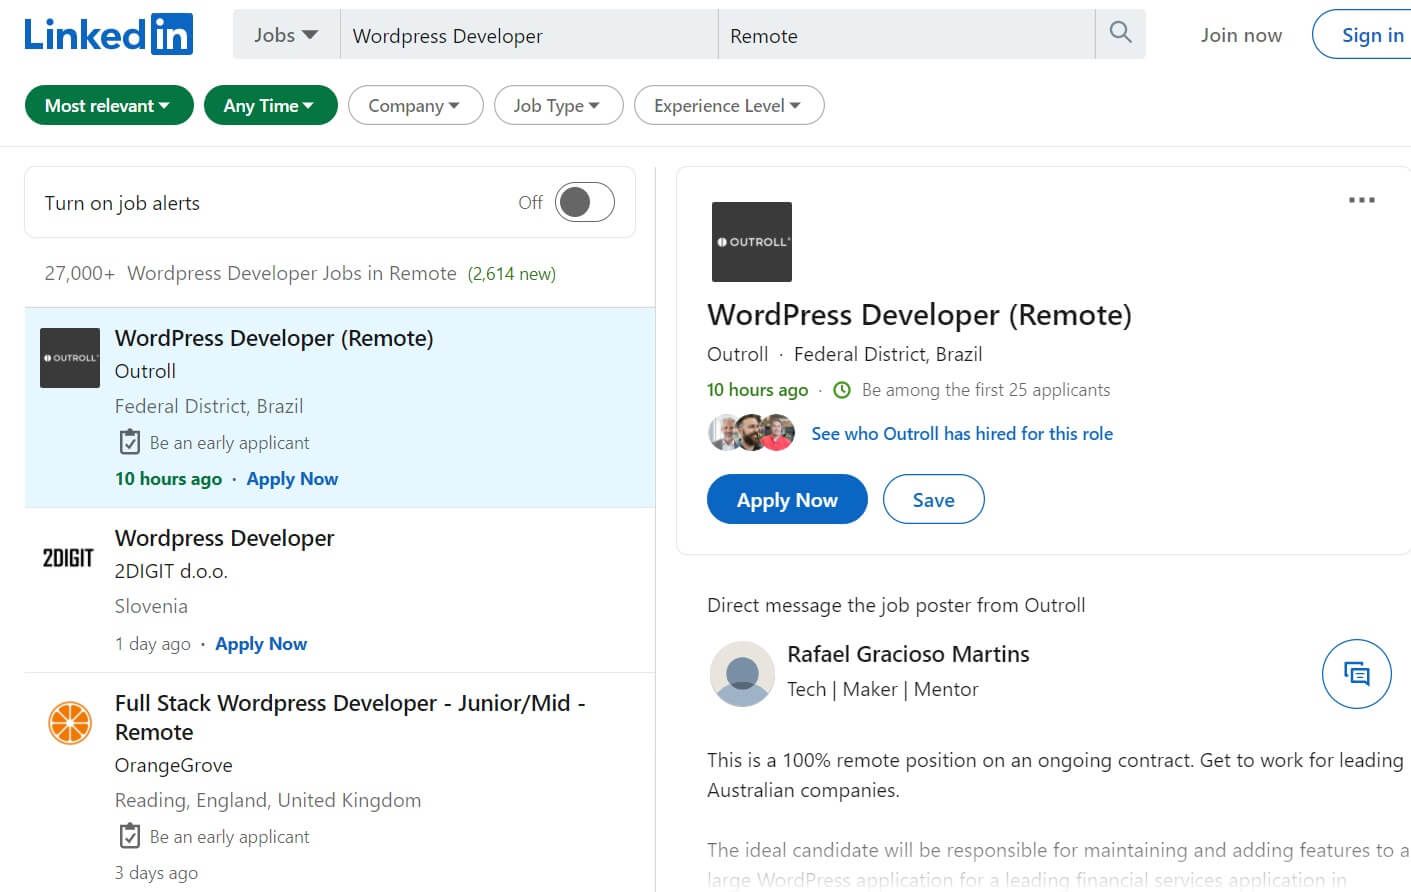Screen dimensions: 1411x892
Task: Select the OrangeGrove company logo
Action: pos(69,722)
